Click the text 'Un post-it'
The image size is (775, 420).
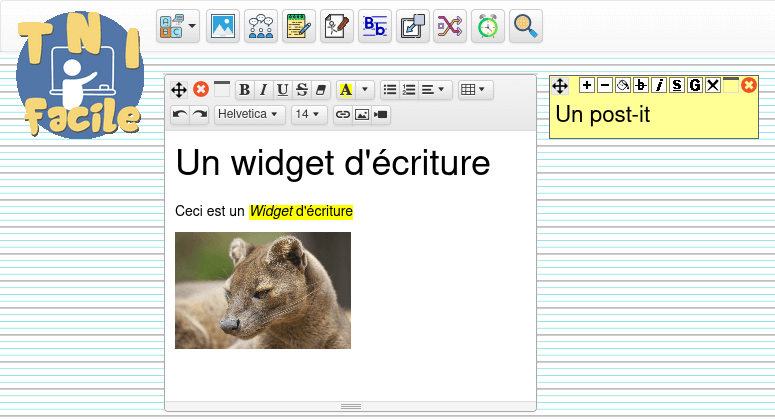(603, 115)
